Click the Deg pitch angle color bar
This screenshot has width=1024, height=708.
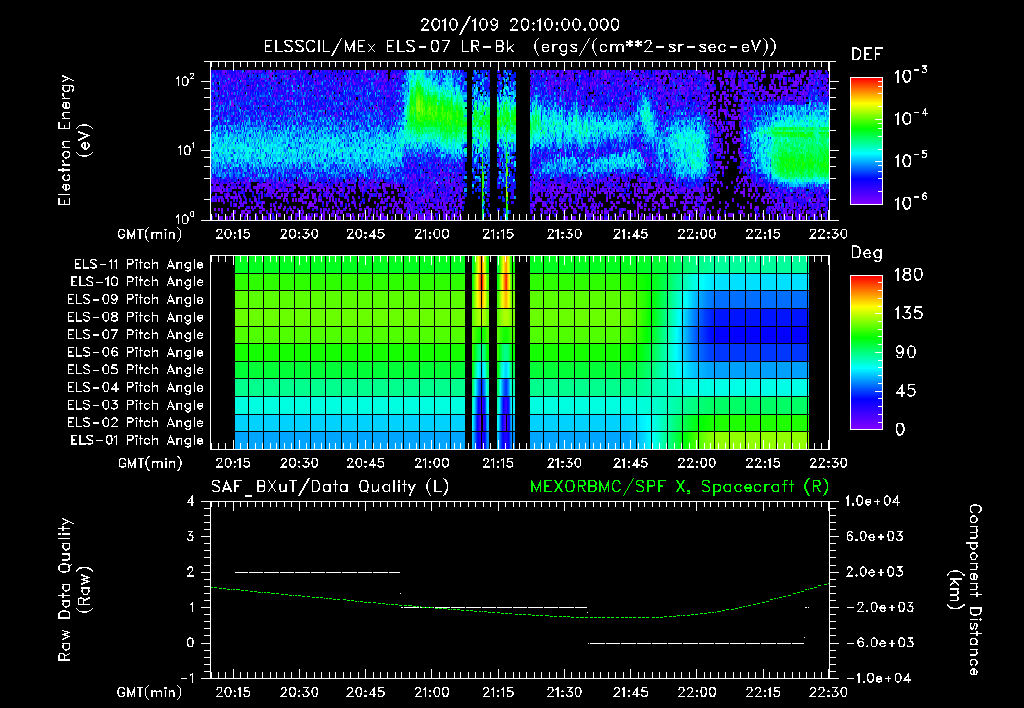coord(866,352)
